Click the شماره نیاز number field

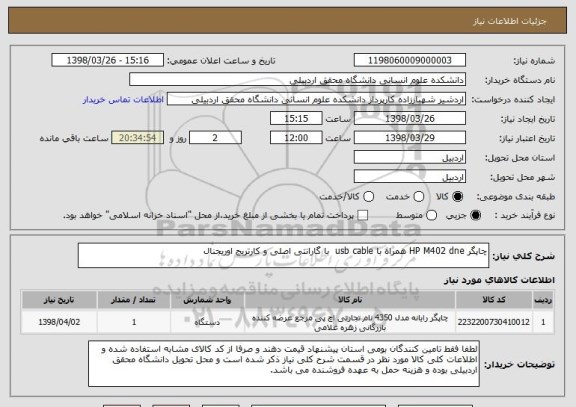(410, 60)
